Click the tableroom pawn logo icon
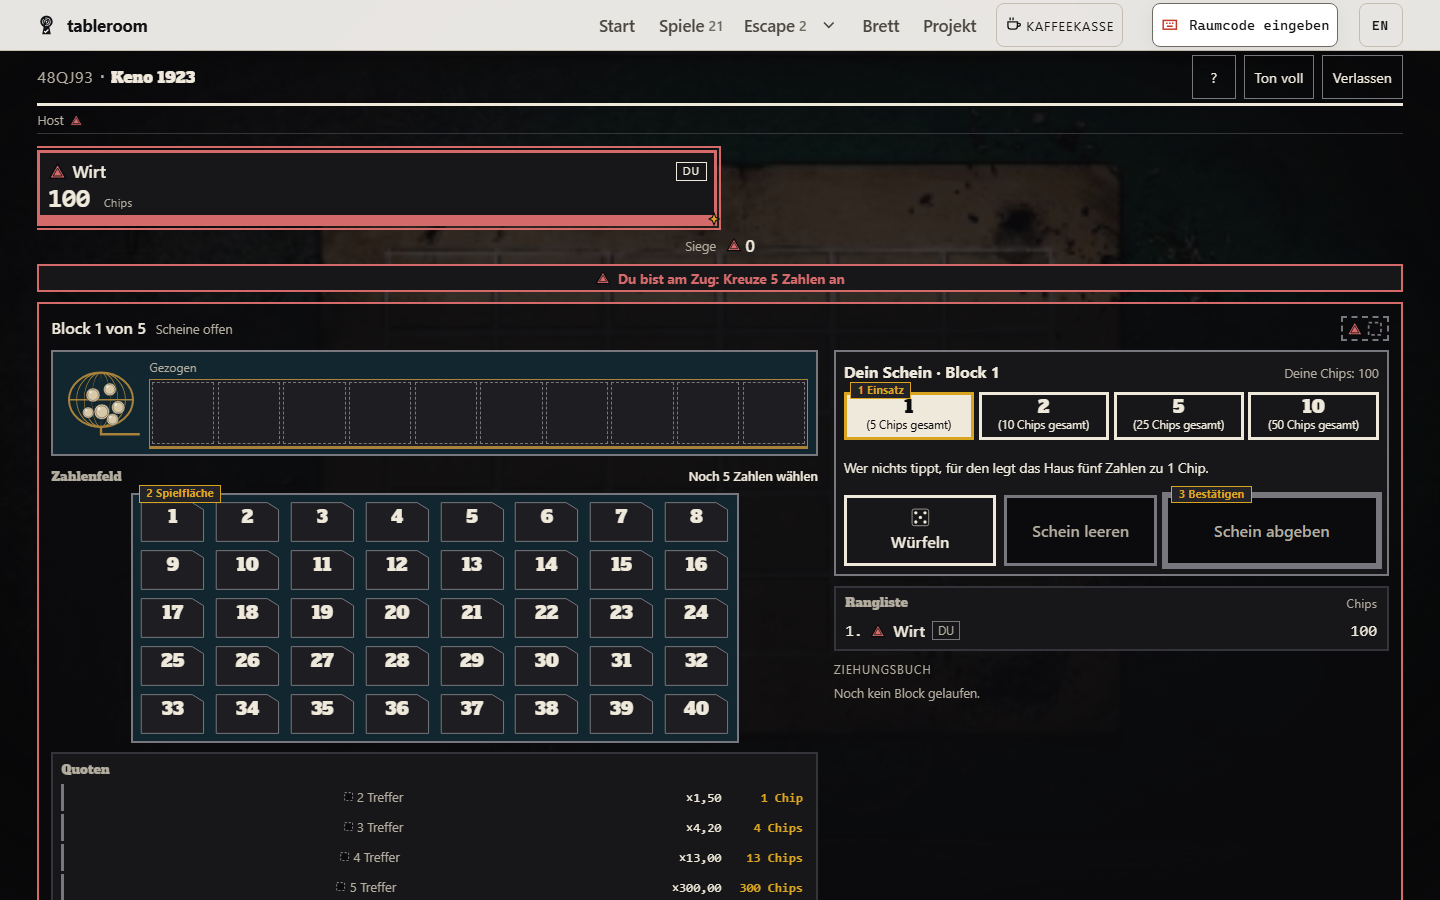1440x900 pixels. point(46,25)
